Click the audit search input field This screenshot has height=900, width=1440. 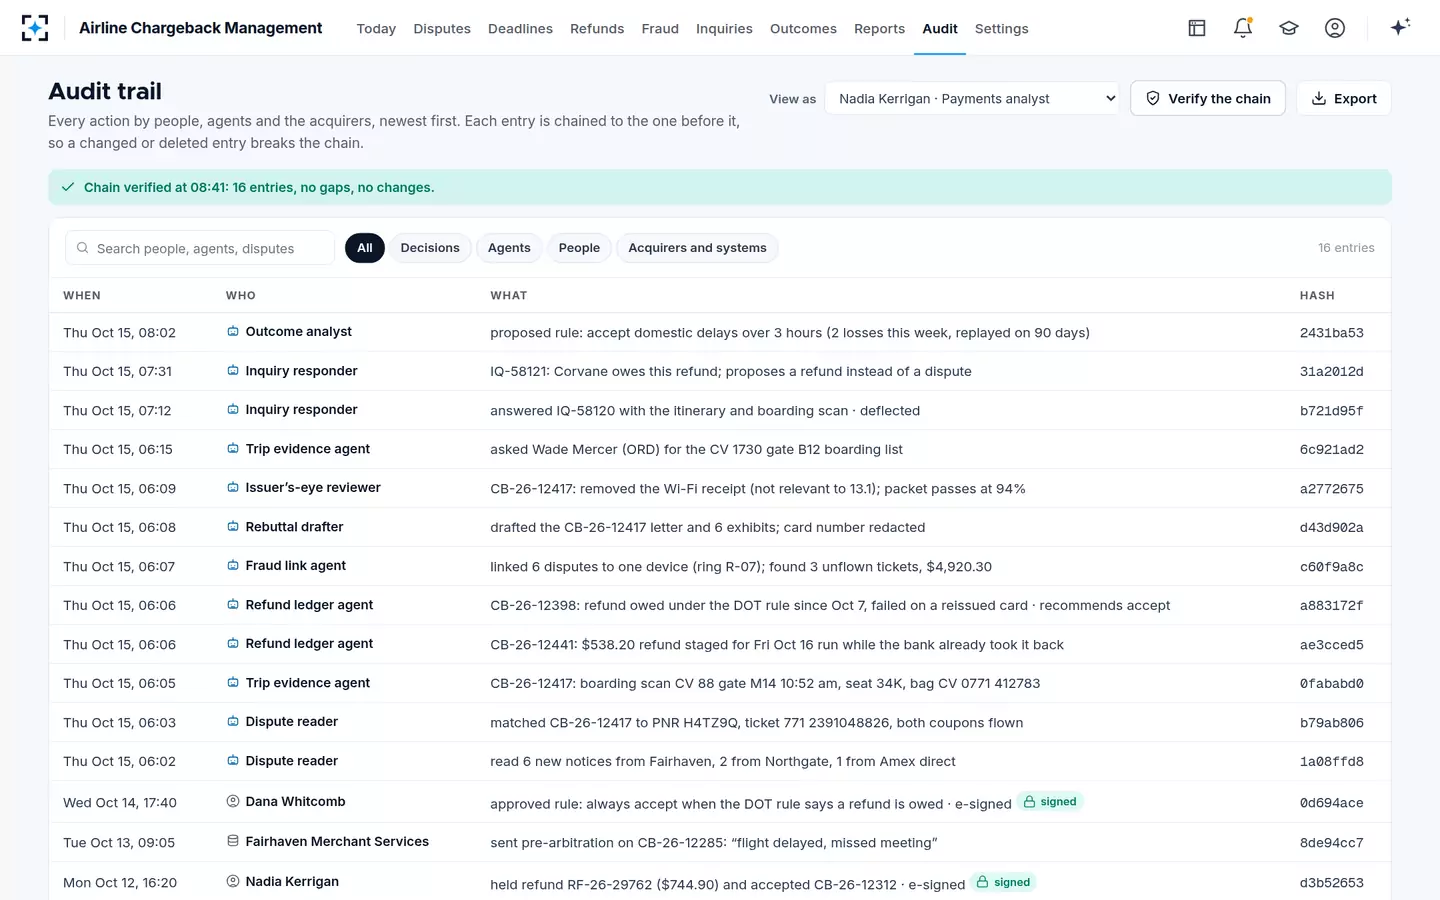200,248
